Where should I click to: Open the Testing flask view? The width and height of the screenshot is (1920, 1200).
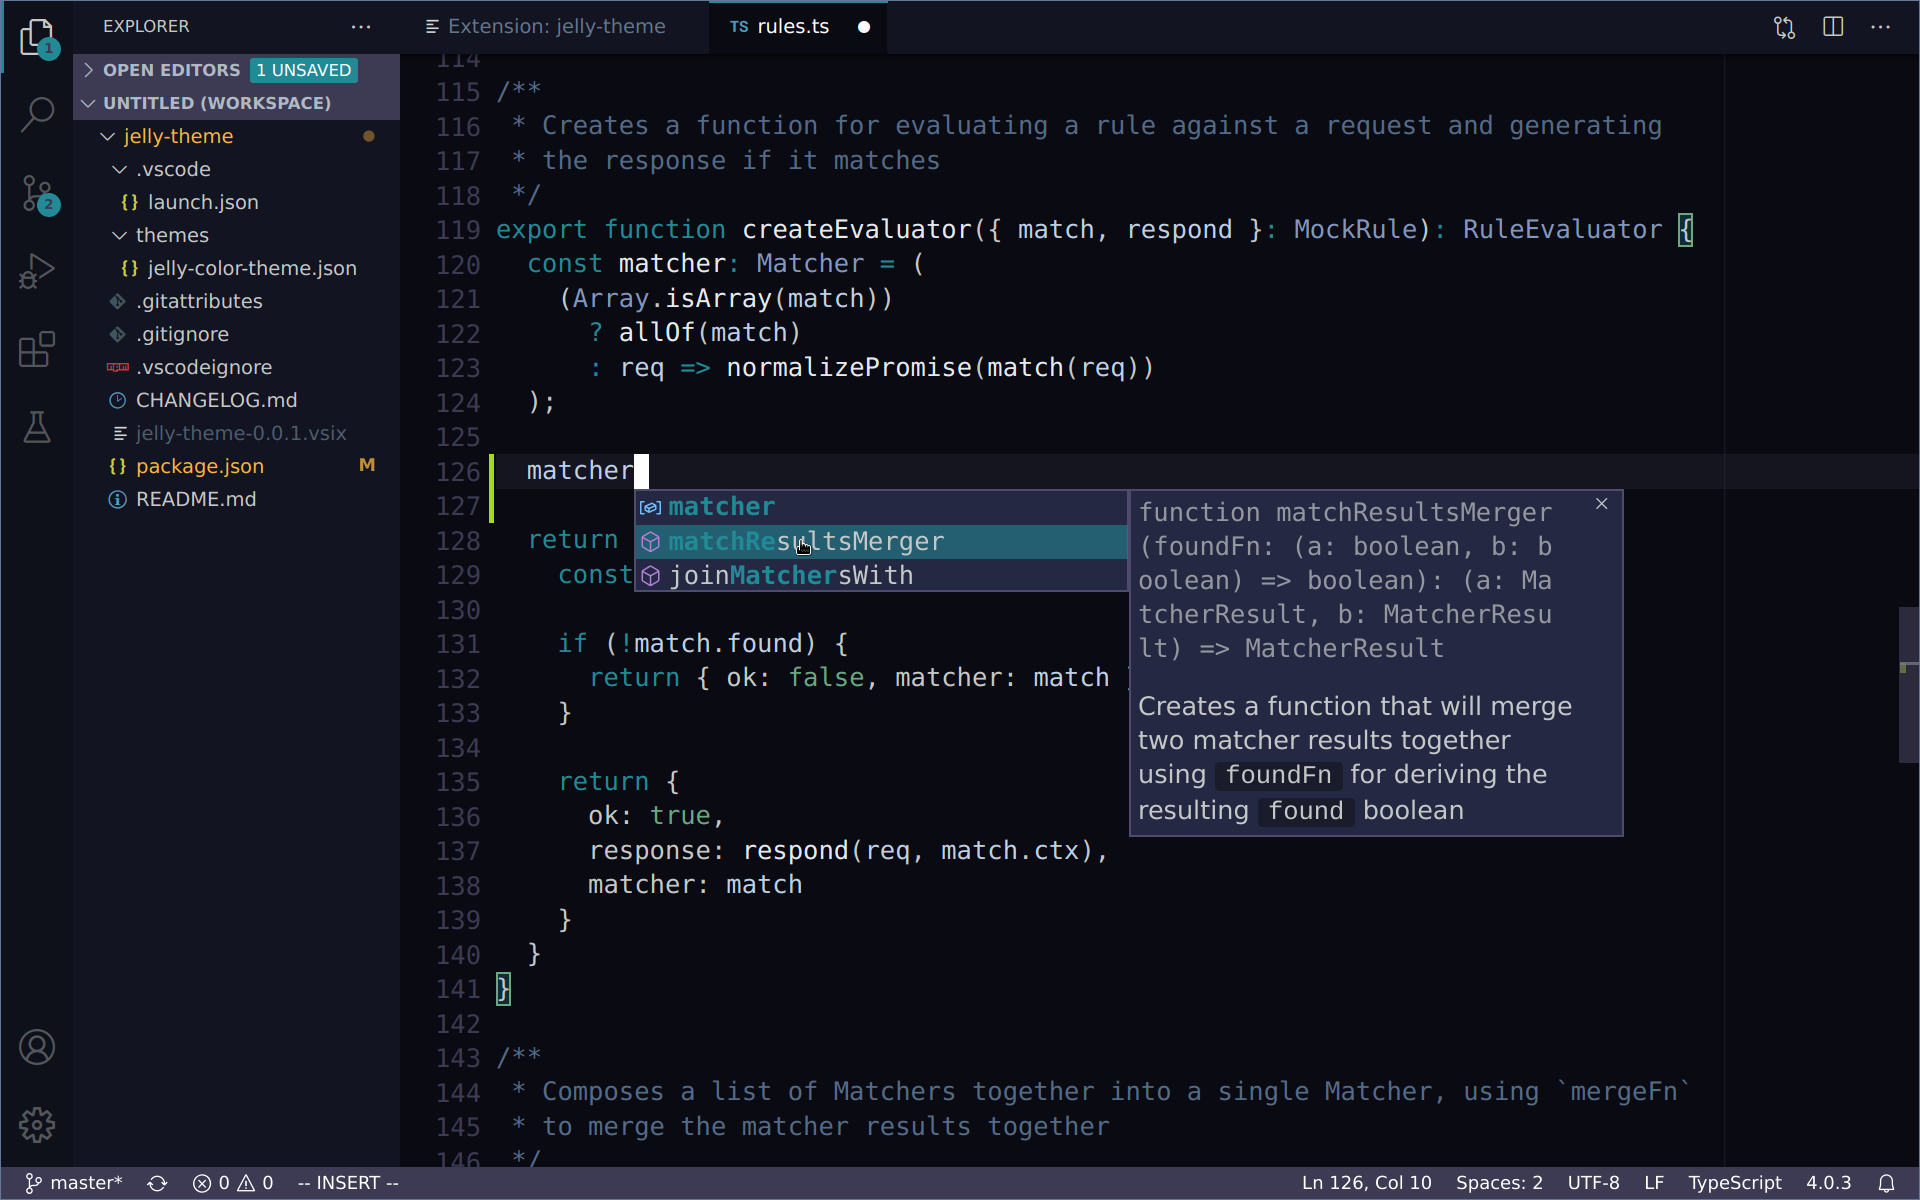[x=37, y=427]
